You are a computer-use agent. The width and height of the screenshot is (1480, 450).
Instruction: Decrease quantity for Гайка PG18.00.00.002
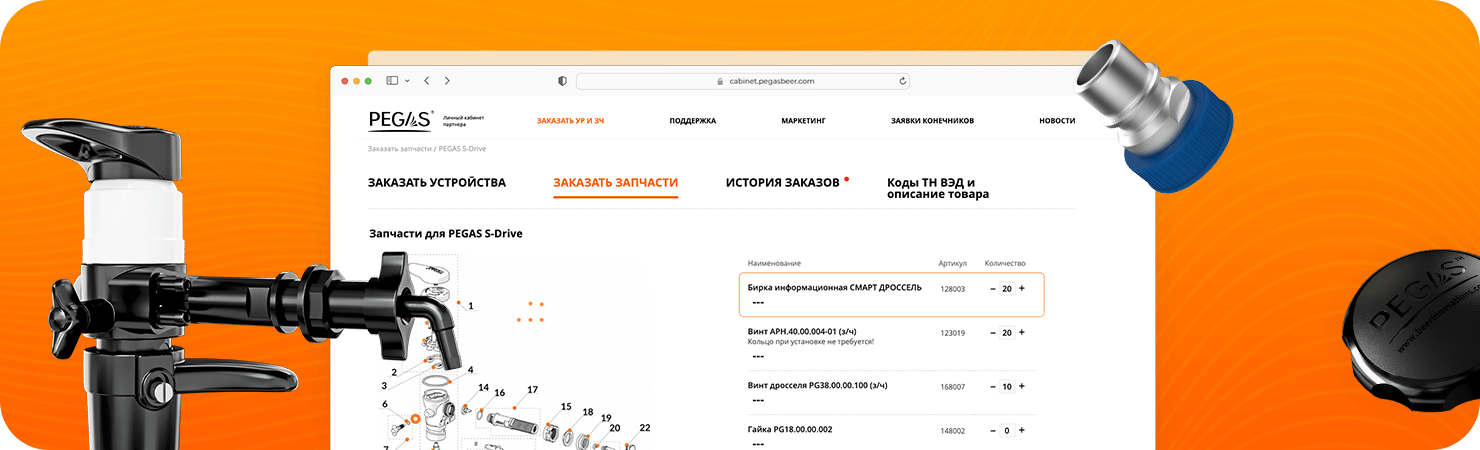pos(993,430)
